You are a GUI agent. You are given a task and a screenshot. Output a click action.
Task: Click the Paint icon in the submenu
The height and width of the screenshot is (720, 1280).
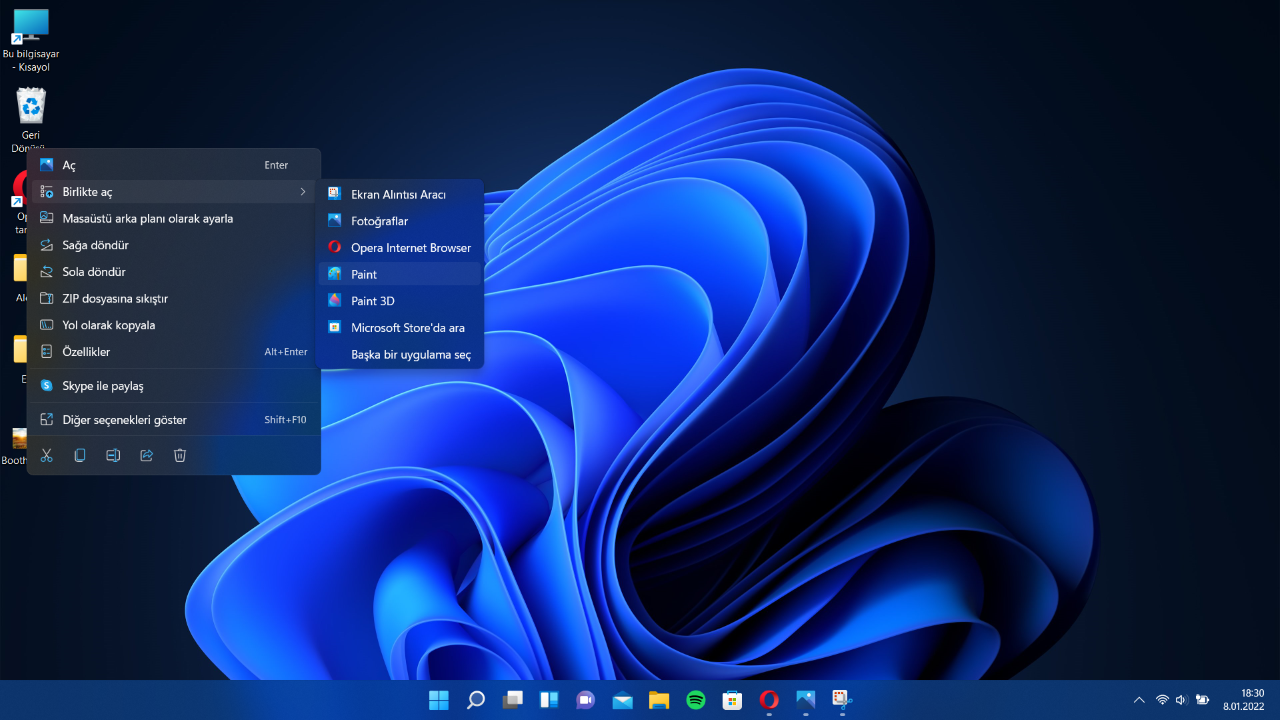[335, 274]
